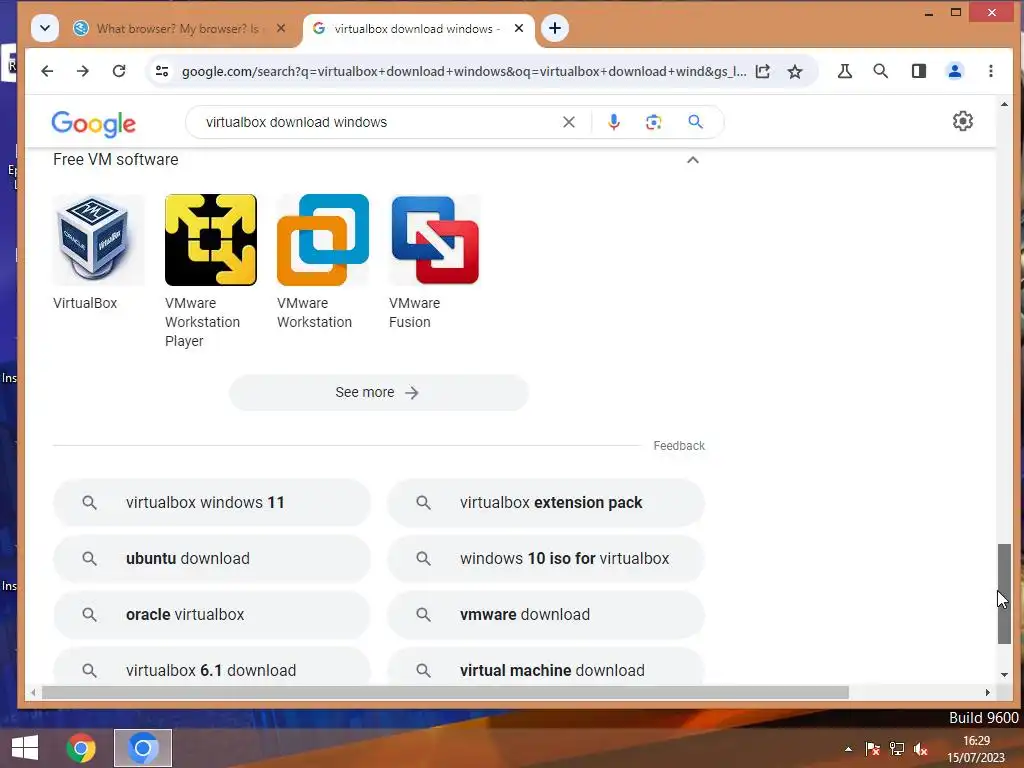Click the muted volume tray icon
The height and width of the screenshot is (768, 1024).
click(921, 749)
